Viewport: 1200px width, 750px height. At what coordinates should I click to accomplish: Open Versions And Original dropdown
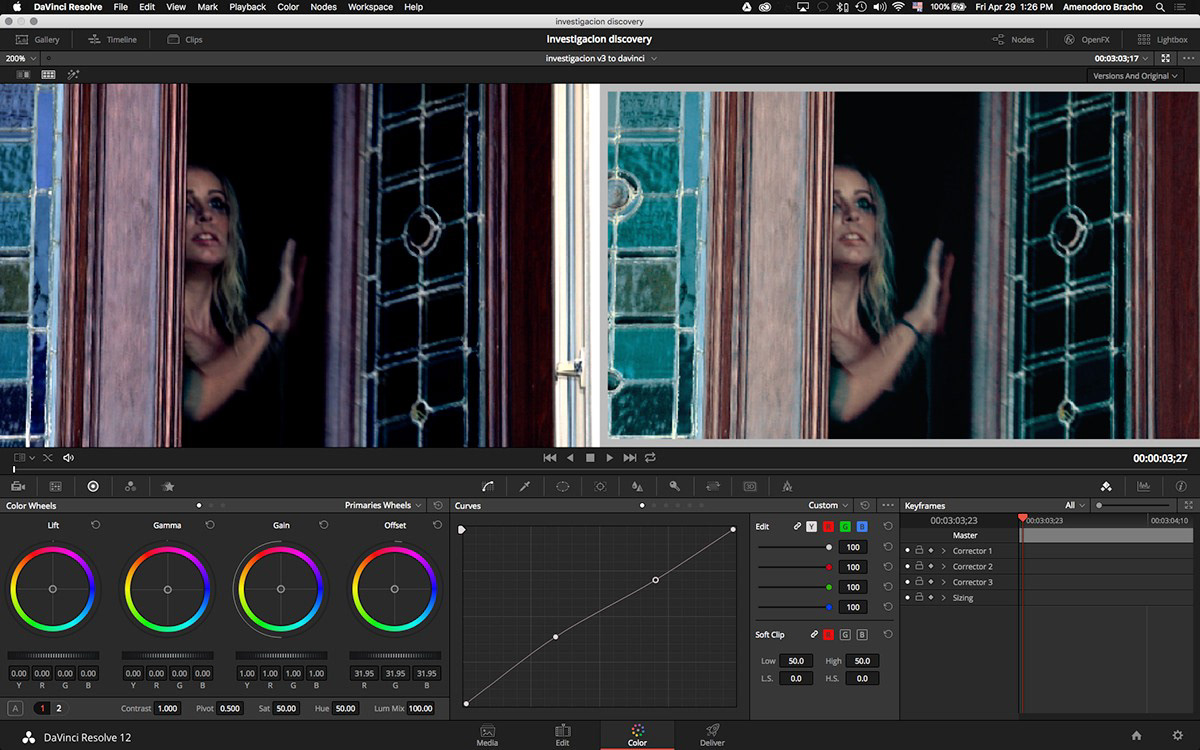1135,76
